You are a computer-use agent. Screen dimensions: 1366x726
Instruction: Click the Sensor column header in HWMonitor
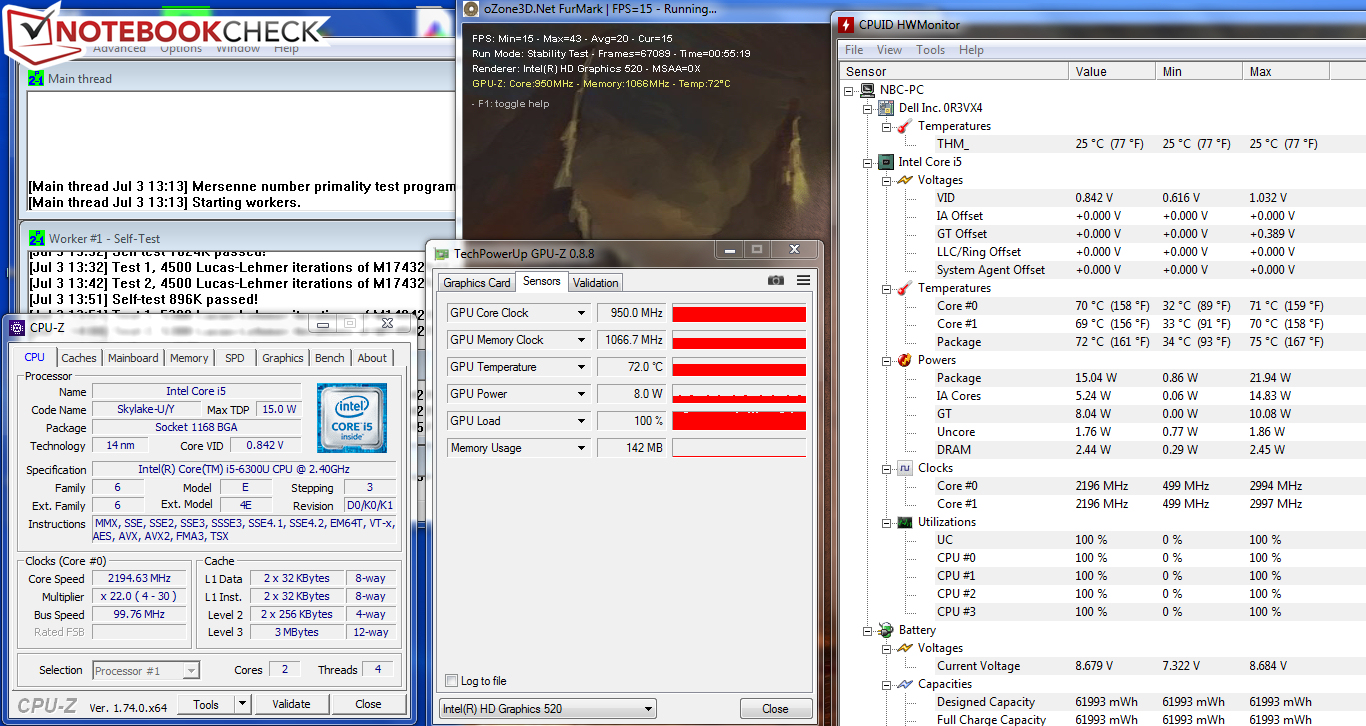point(954,72)
